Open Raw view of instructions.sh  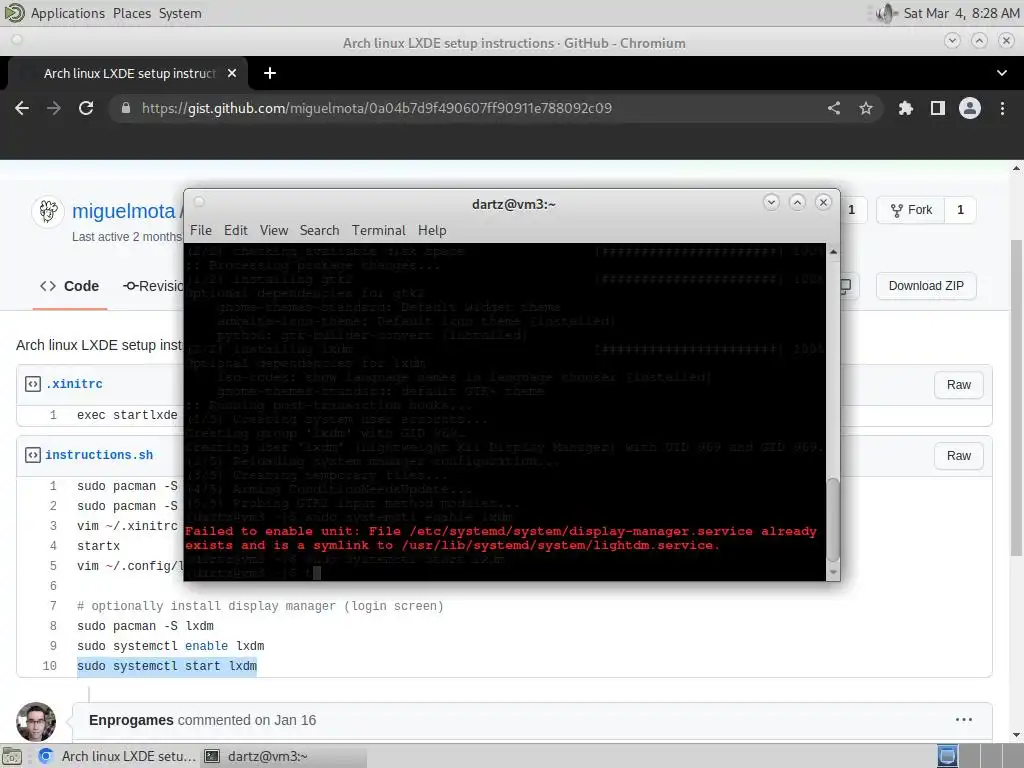point(959,456)
